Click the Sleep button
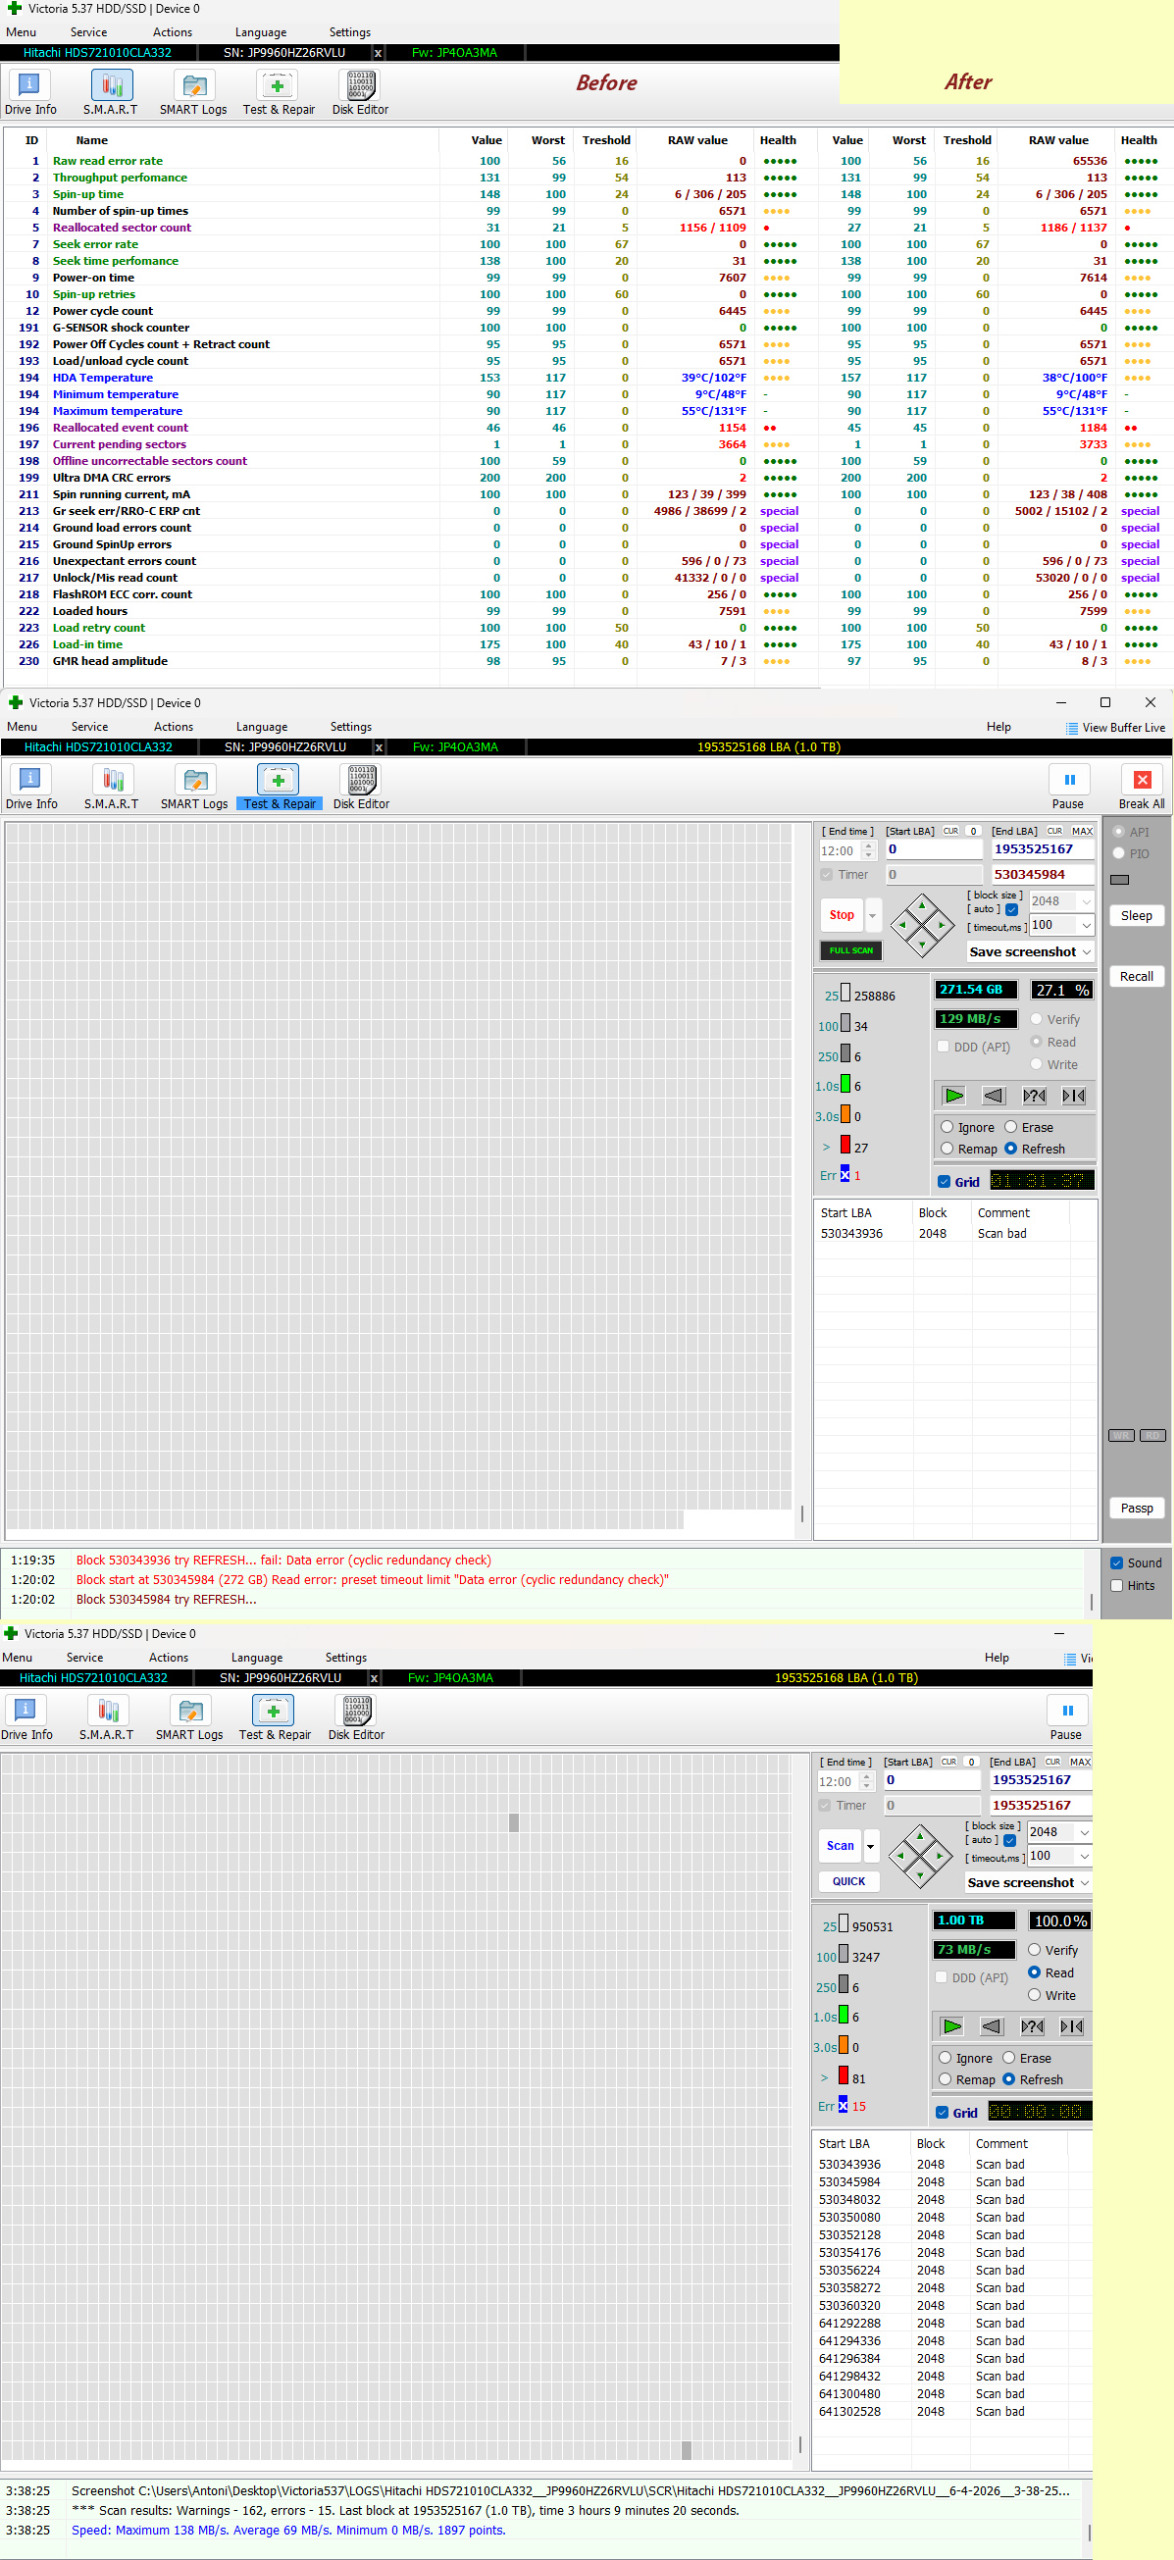 [x=1136, y=915]
